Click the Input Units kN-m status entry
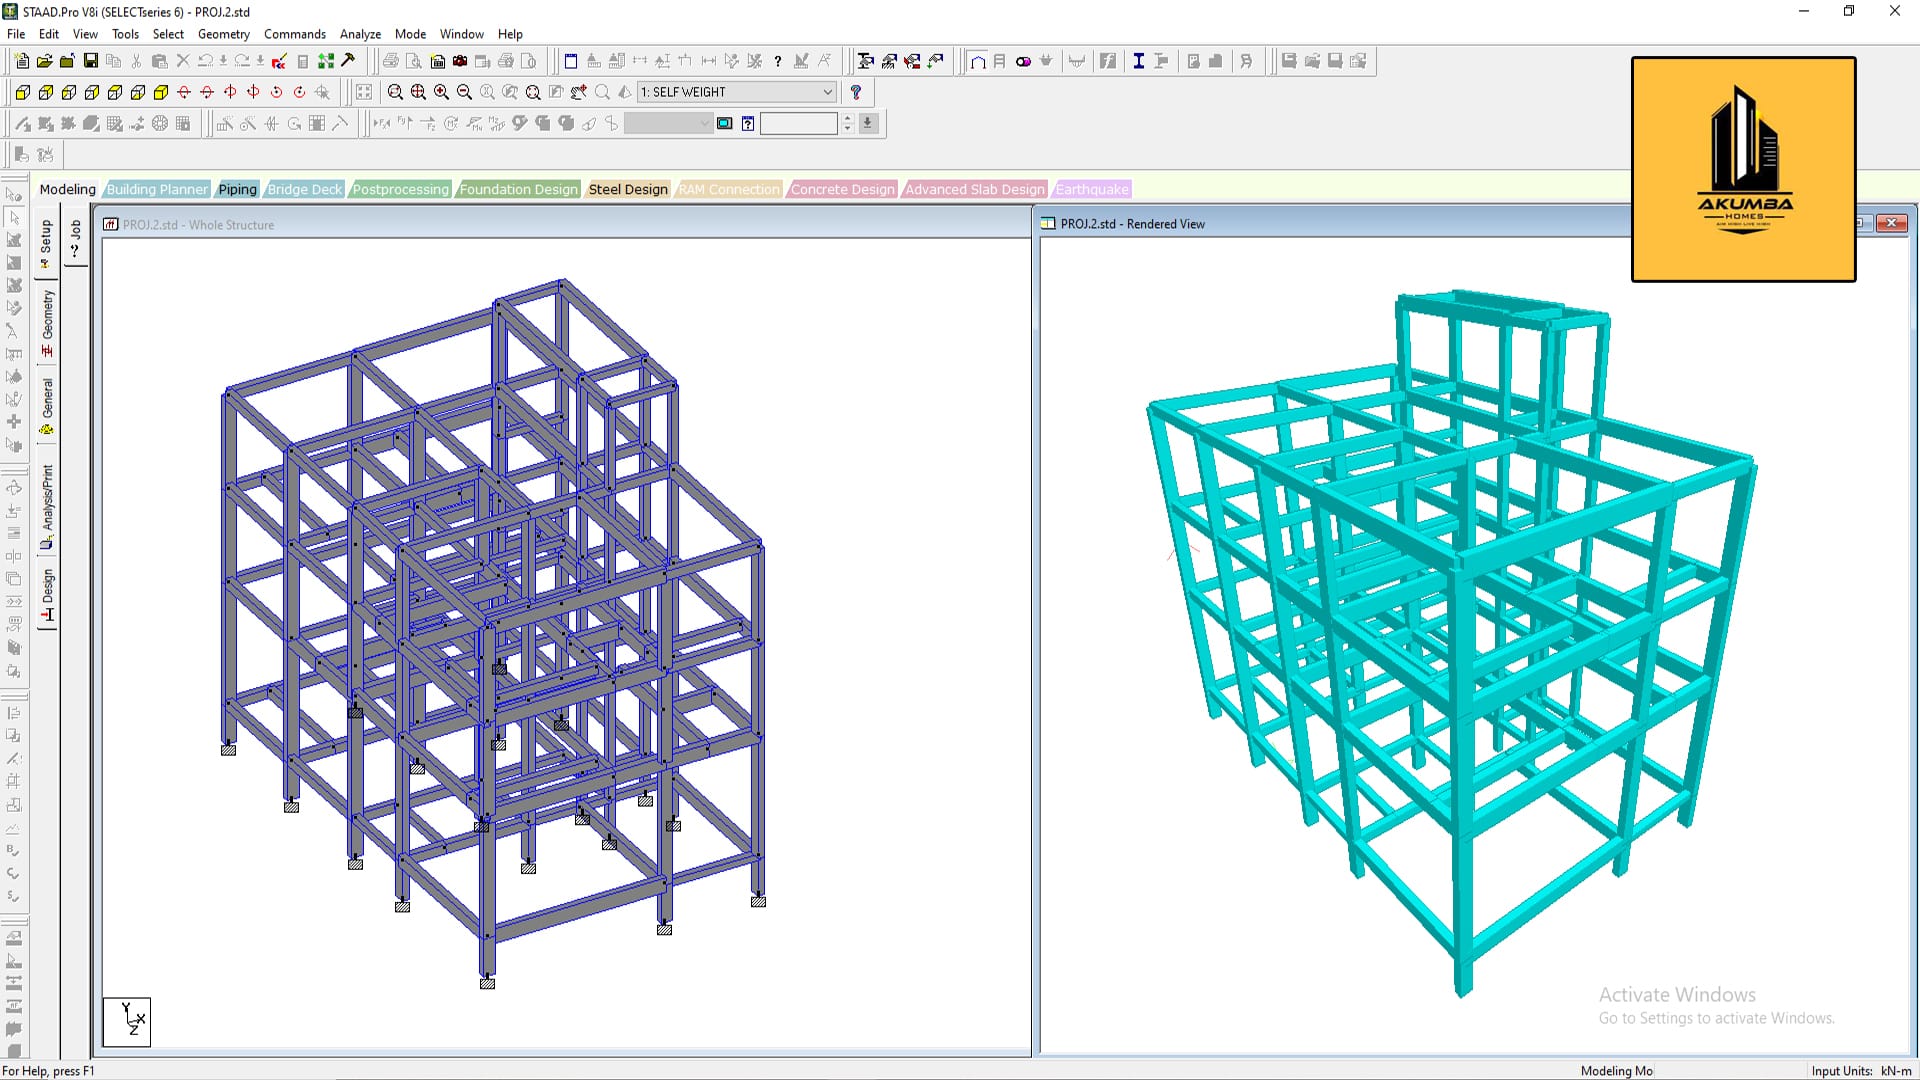 (1861, 1070)
